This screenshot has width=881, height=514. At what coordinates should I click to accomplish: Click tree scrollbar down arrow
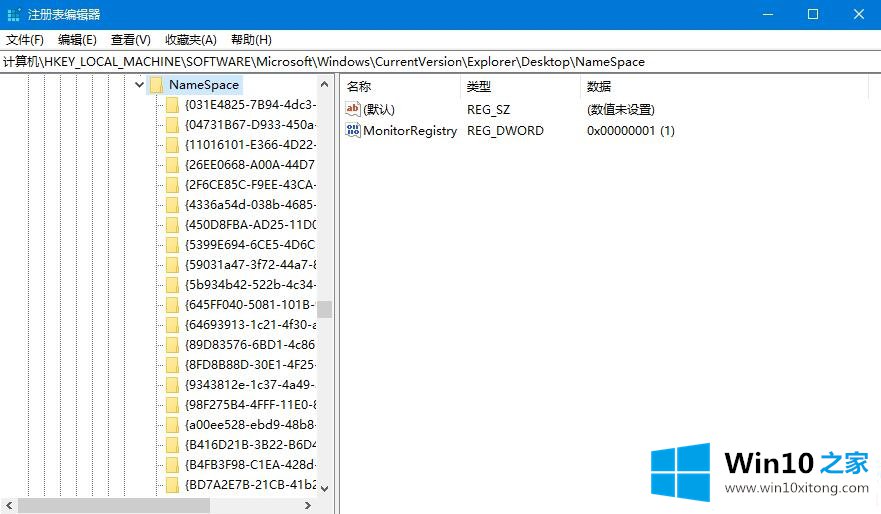(x=324, y=489)
